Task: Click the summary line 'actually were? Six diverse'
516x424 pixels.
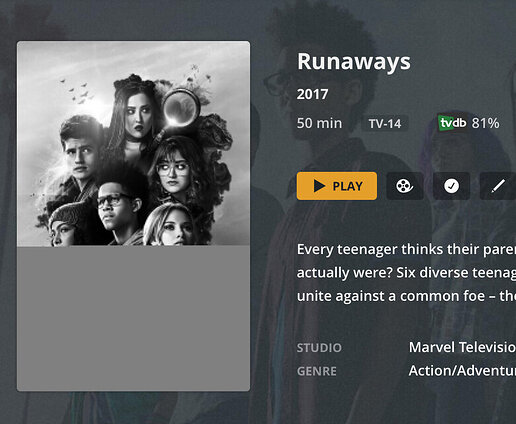Action: [406, 273]
